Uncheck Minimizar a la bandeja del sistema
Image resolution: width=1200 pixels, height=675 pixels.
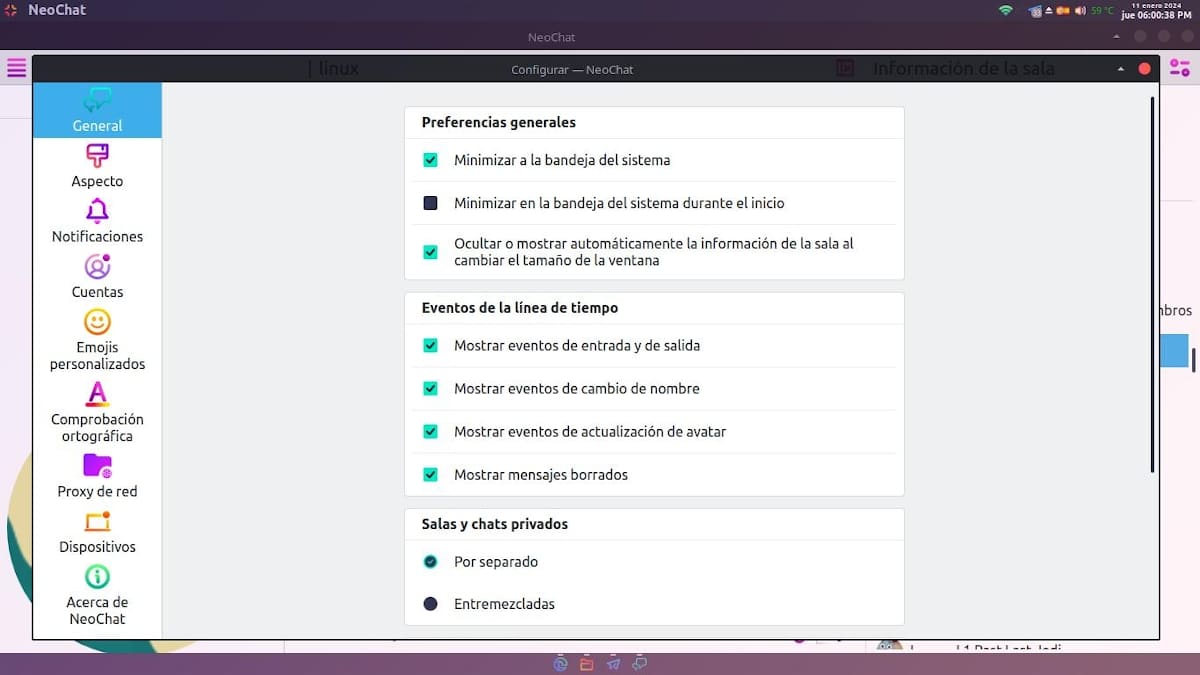click(430, 160)
